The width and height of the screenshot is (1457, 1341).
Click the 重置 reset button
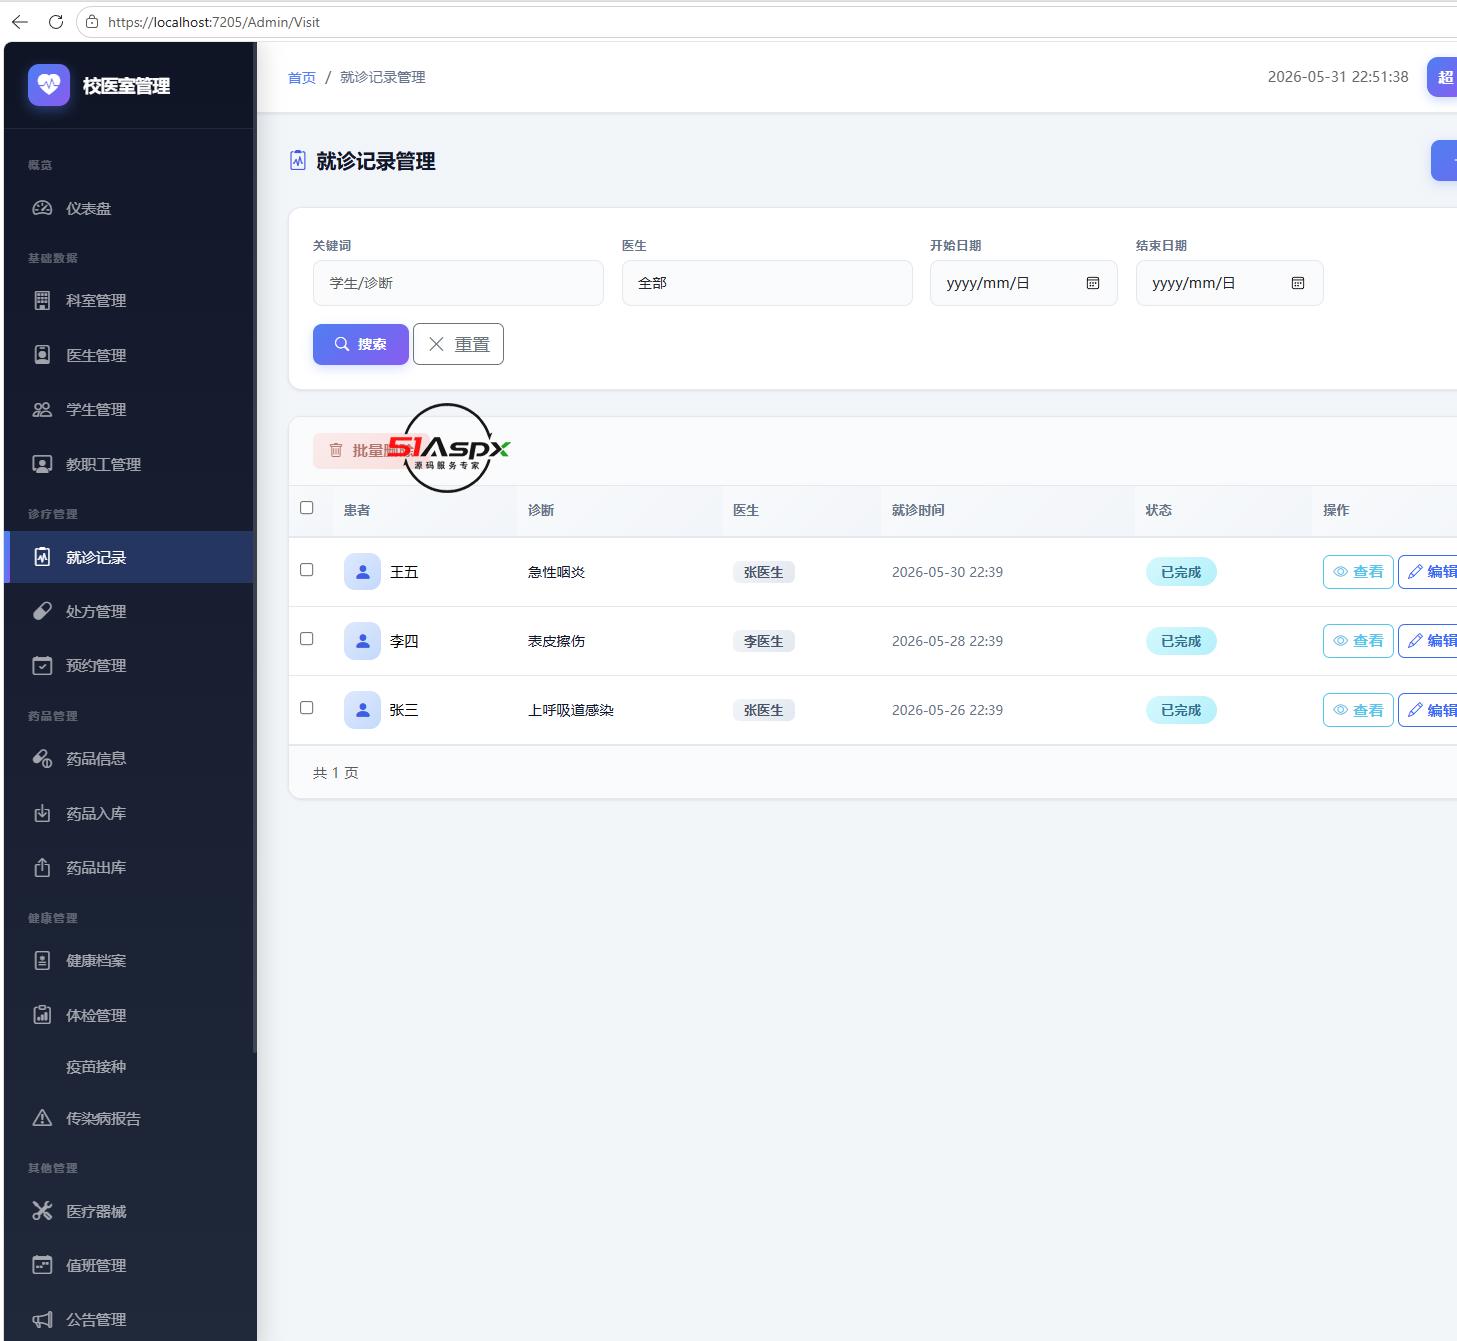pyautogui.click(x=458, y=344)
